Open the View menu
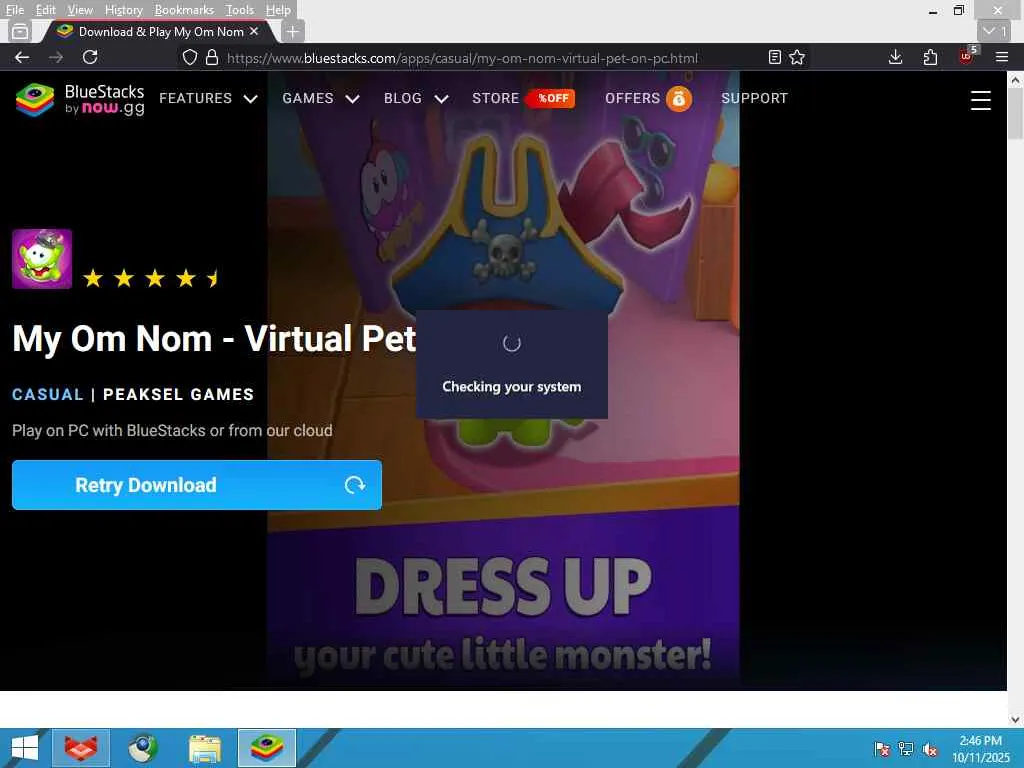The height and width of the screenshot is (768, 1024). click(x=80, y=10)
